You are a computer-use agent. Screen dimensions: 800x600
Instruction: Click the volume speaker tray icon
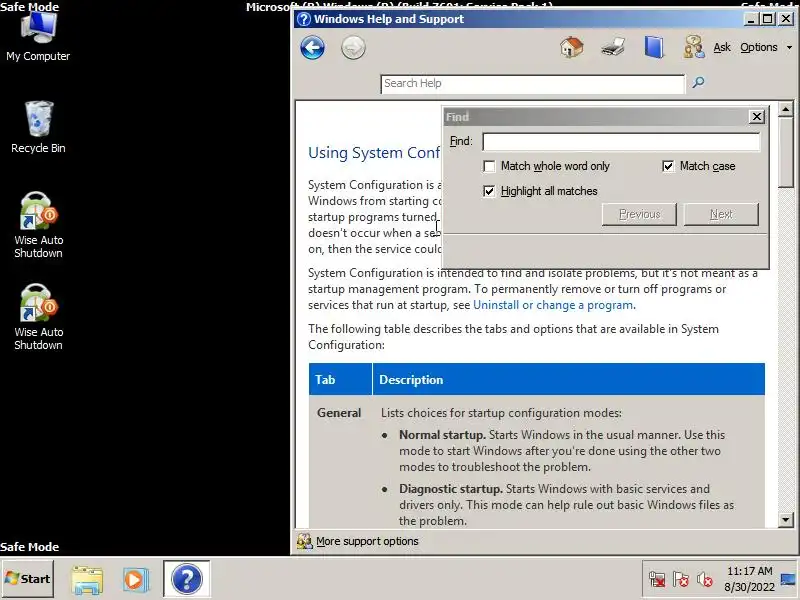pos(705,580)
